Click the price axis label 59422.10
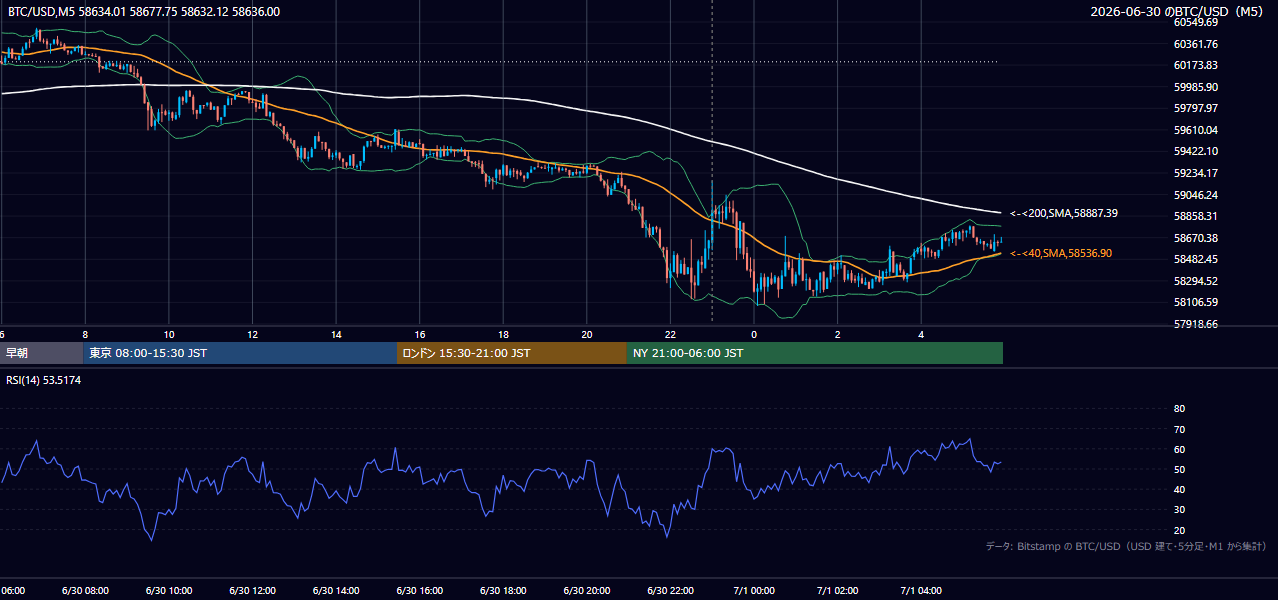Screen dimensions: 1278x600 1196,151
